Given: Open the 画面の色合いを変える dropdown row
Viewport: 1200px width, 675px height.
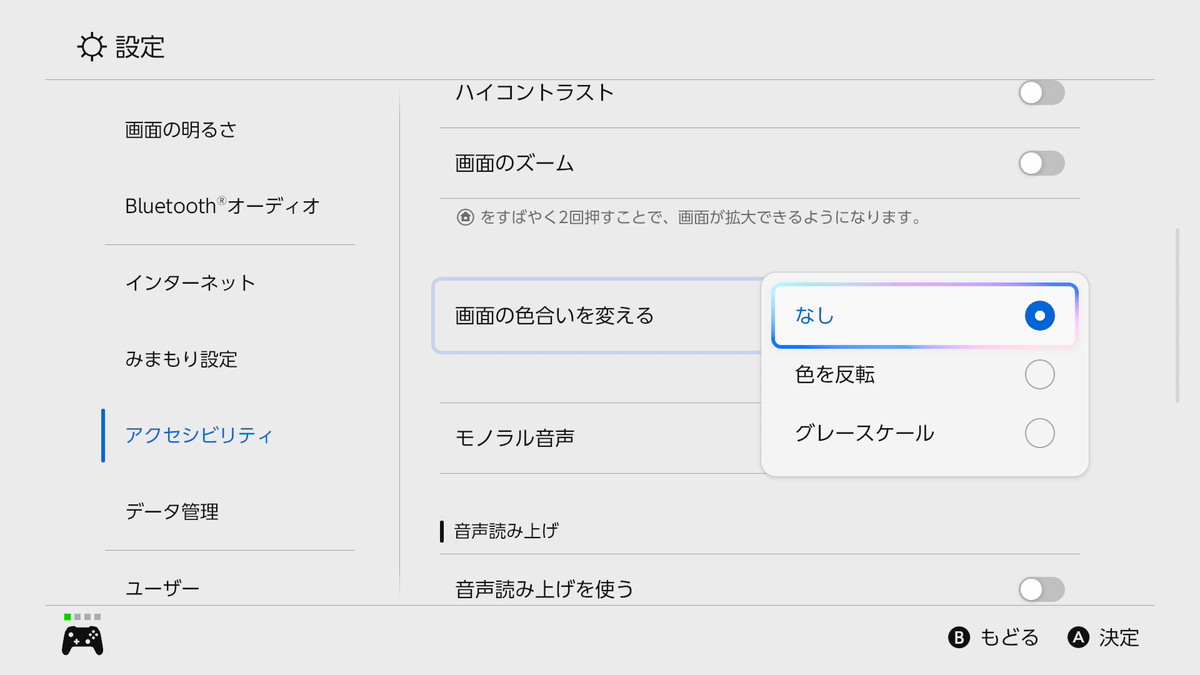Looking at the screenshot, I should click(x=596, y=317).
